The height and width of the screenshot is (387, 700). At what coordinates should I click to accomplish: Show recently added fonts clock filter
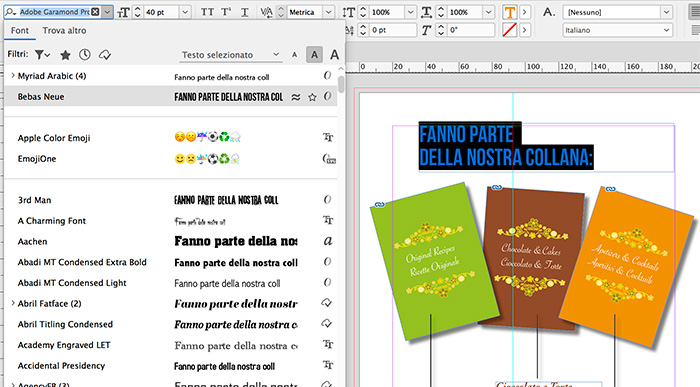(x=84, y=54)
